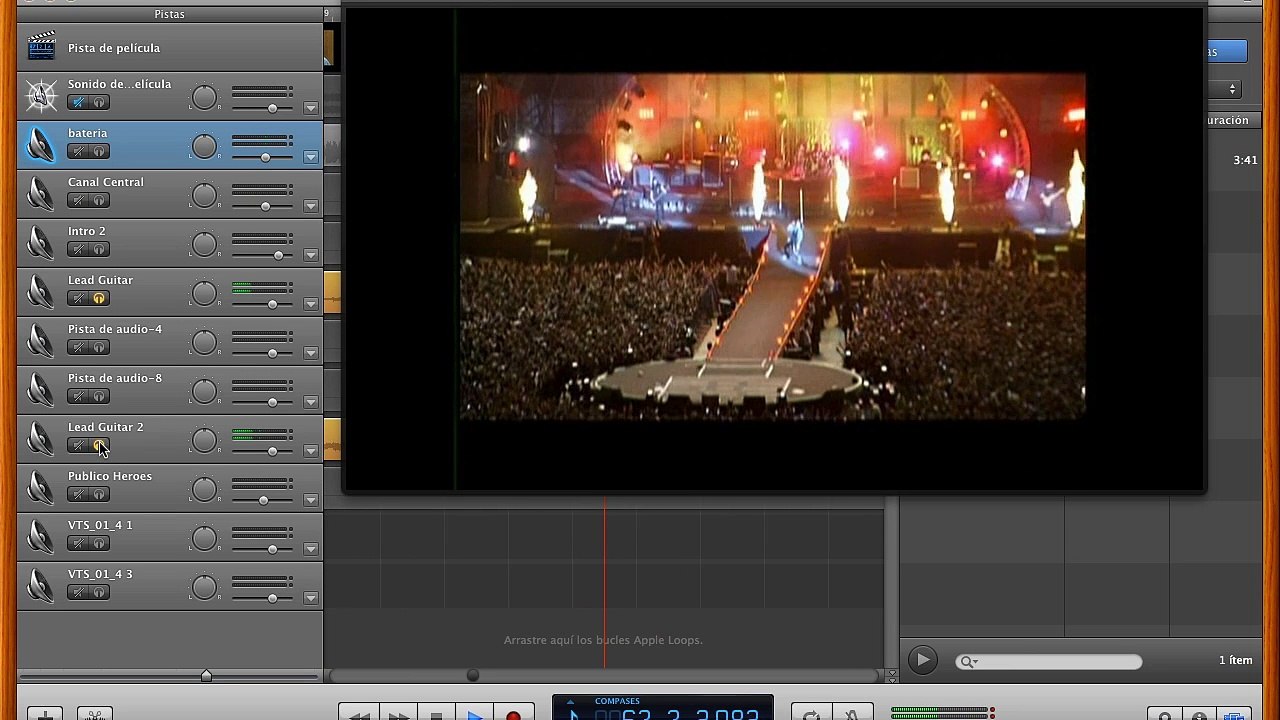Play the loop preview in the browser
1280x720 pixels.
point(922,660)
